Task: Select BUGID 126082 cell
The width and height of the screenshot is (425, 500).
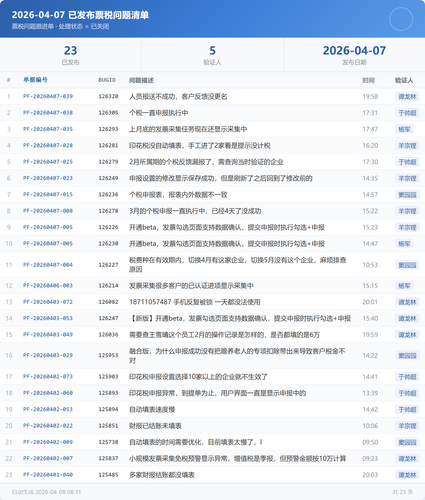Action: (108, 302)
